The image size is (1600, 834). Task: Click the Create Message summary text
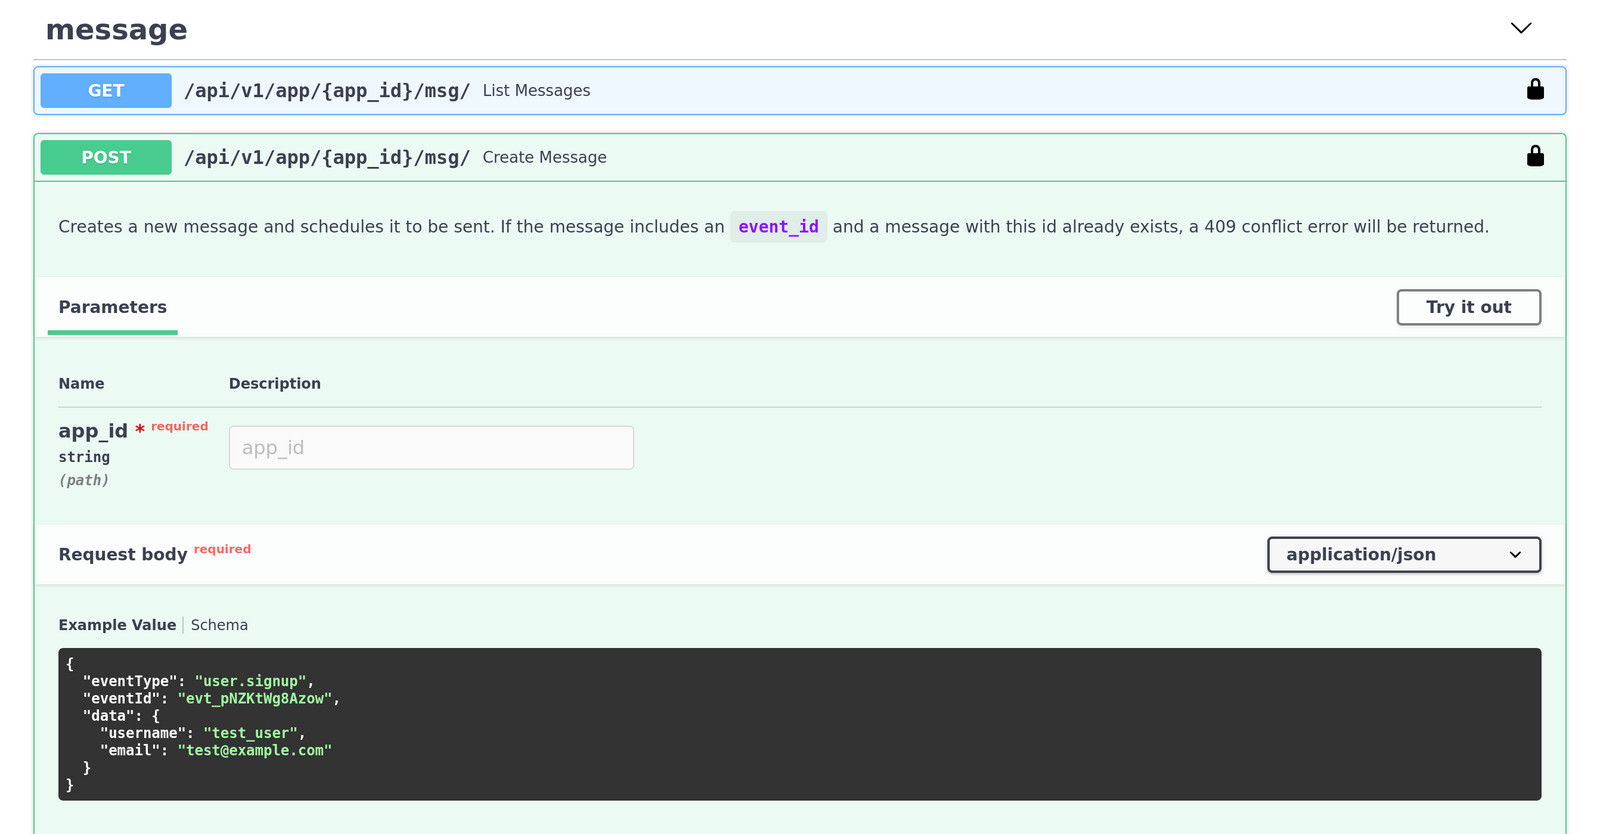coord(544,158)
